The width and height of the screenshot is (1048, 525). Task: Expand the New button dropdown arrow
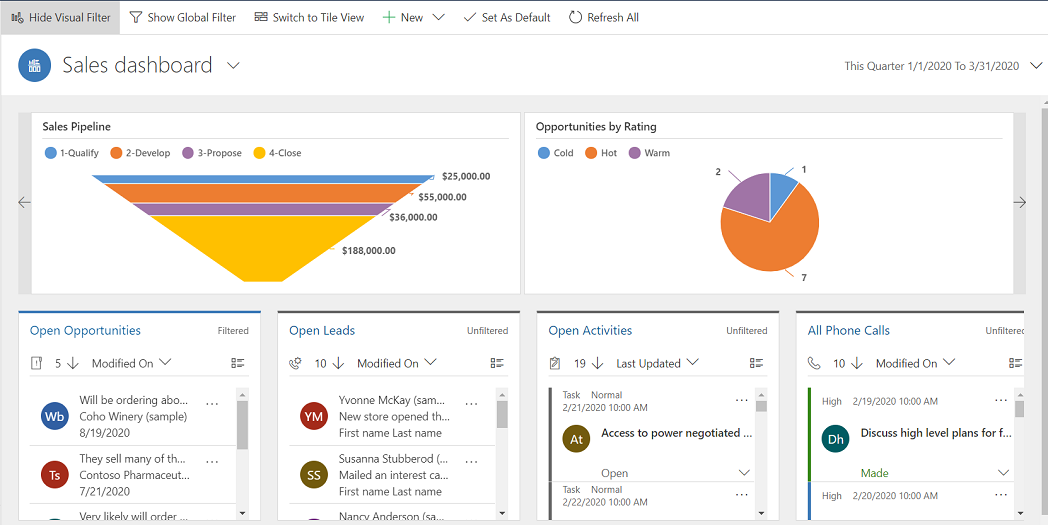coord(438,17)
